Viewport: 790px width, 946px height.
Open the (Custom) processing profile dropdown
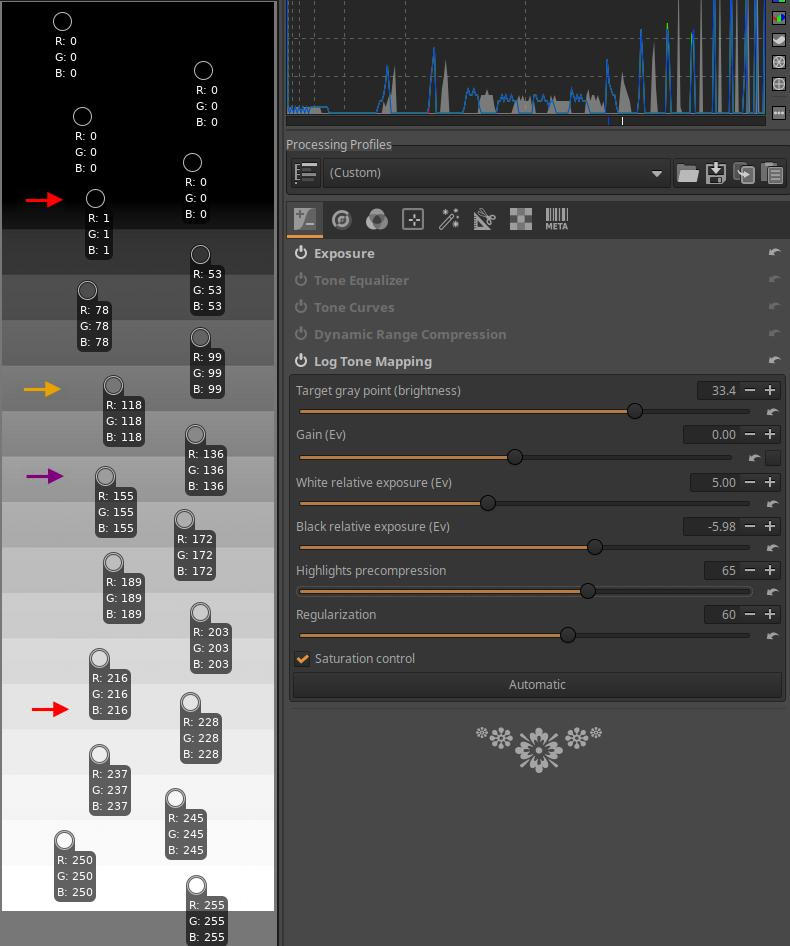(495, 173)
